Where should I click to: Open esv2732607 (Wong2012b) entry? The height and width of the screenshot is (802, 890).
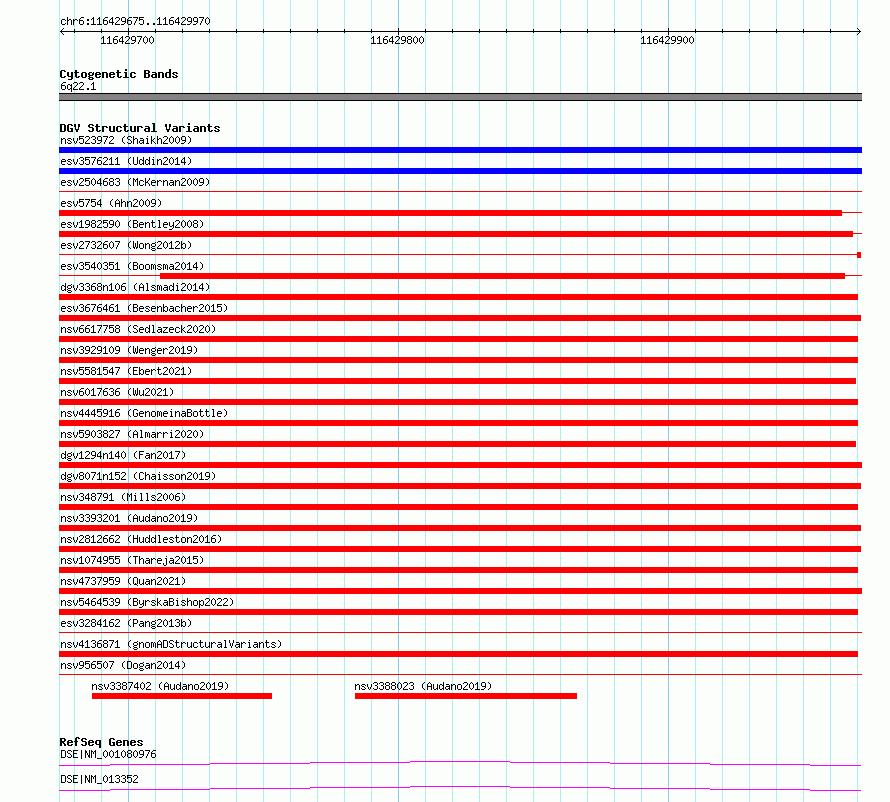[126, 245]
